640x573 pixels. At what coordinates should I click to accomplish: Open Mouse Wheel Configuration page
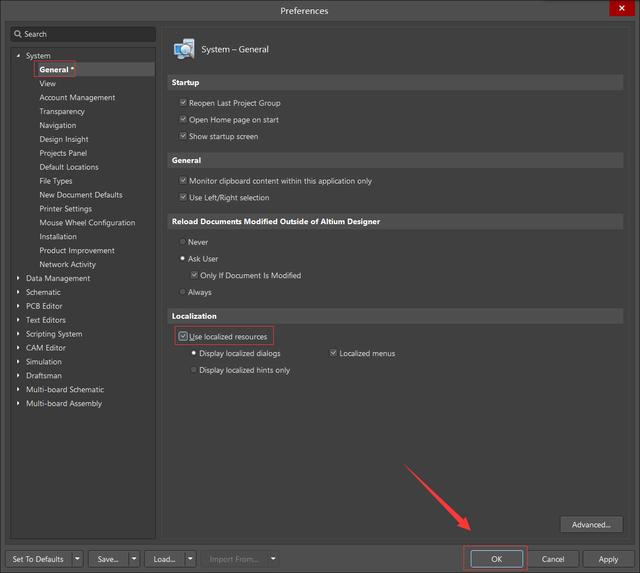pos(87,222)
